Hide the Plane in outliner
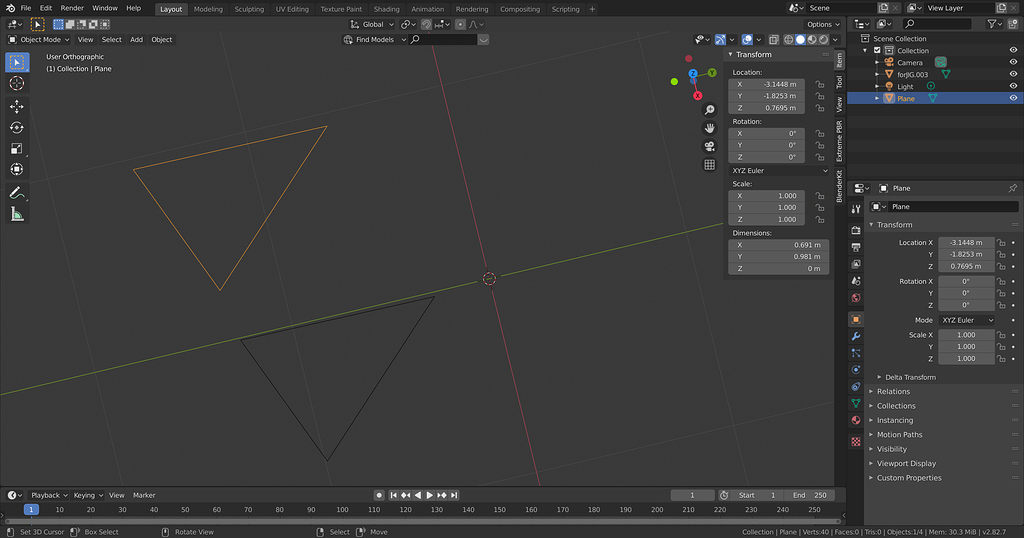Image resolution: width=1024 pixels, height=538 pixels. click(x=1013, y=98)
